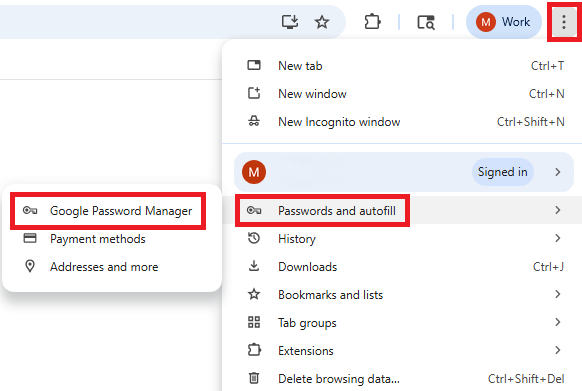Click the three-dot Chrome menu button
This screenshot has width=582, height=391.
pos(563,22)
